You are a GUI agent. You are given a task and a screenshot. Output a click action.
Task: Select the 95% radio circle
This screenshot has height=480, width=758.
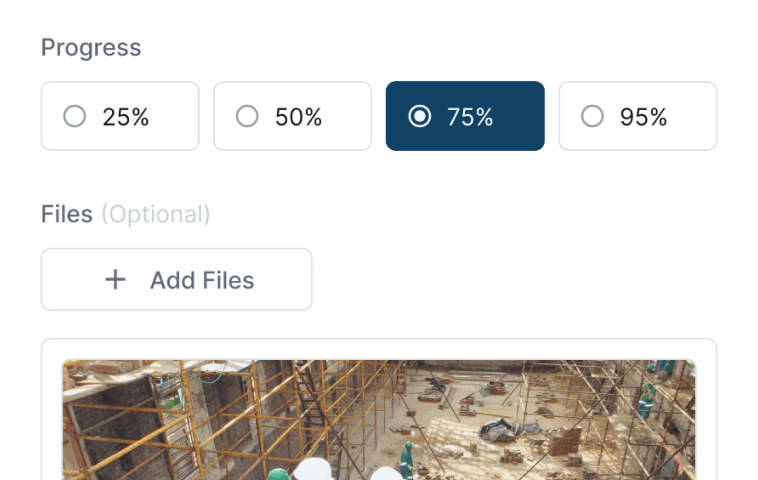pos(592,116)
